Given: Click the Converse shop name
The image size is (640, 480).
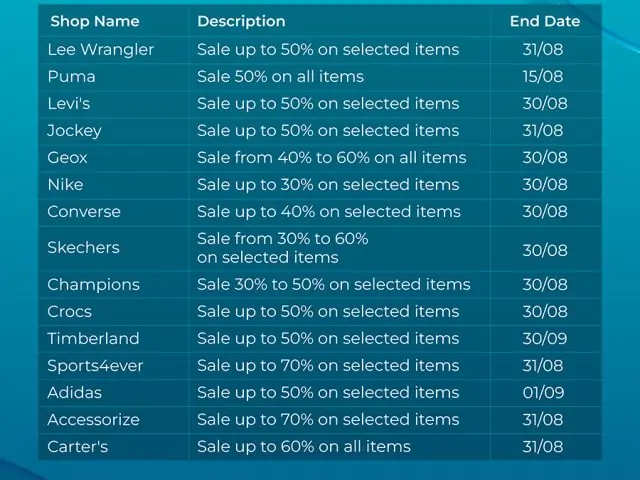Looking at the screenshot, I should pyautogui.click(x=84, y=211).
